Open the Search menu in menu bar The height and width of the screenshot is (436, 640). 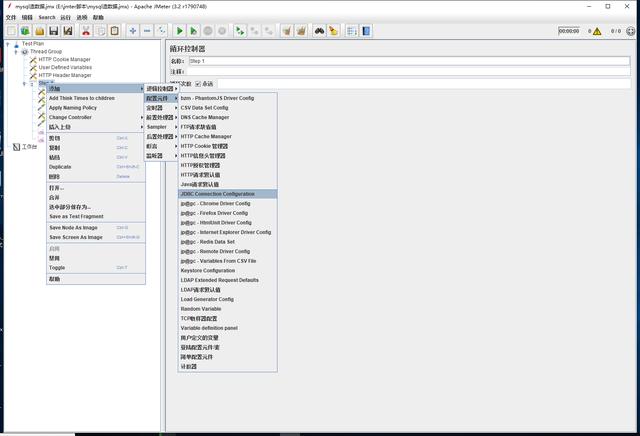coord(47,17)
